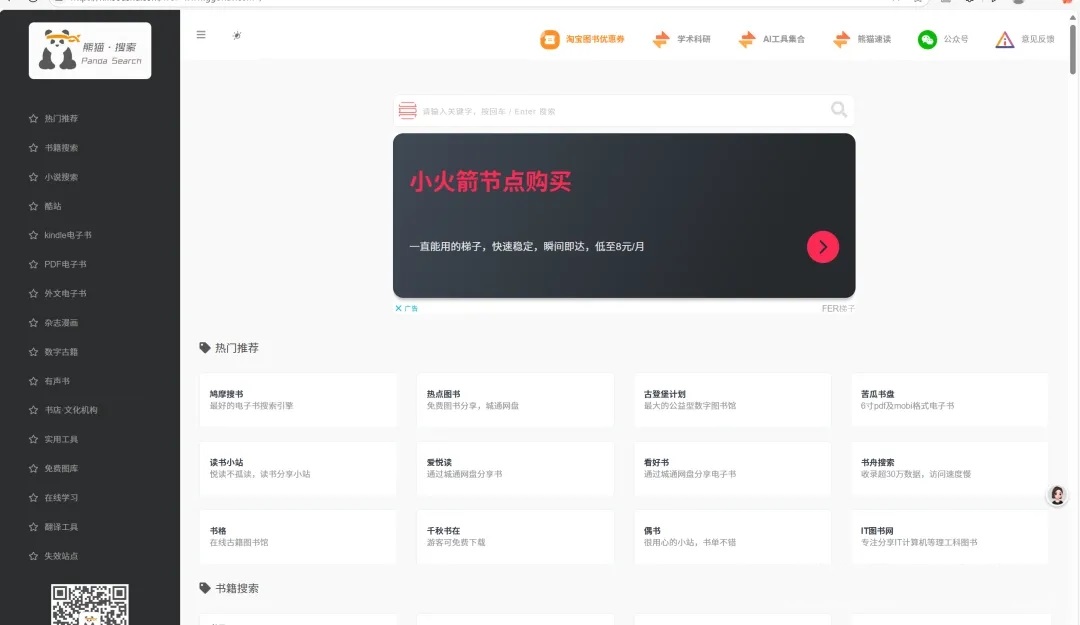Screen dimensions: 1080x625
Task: Click the WeChat 公众号 icon
Action: tap(928, 40)
